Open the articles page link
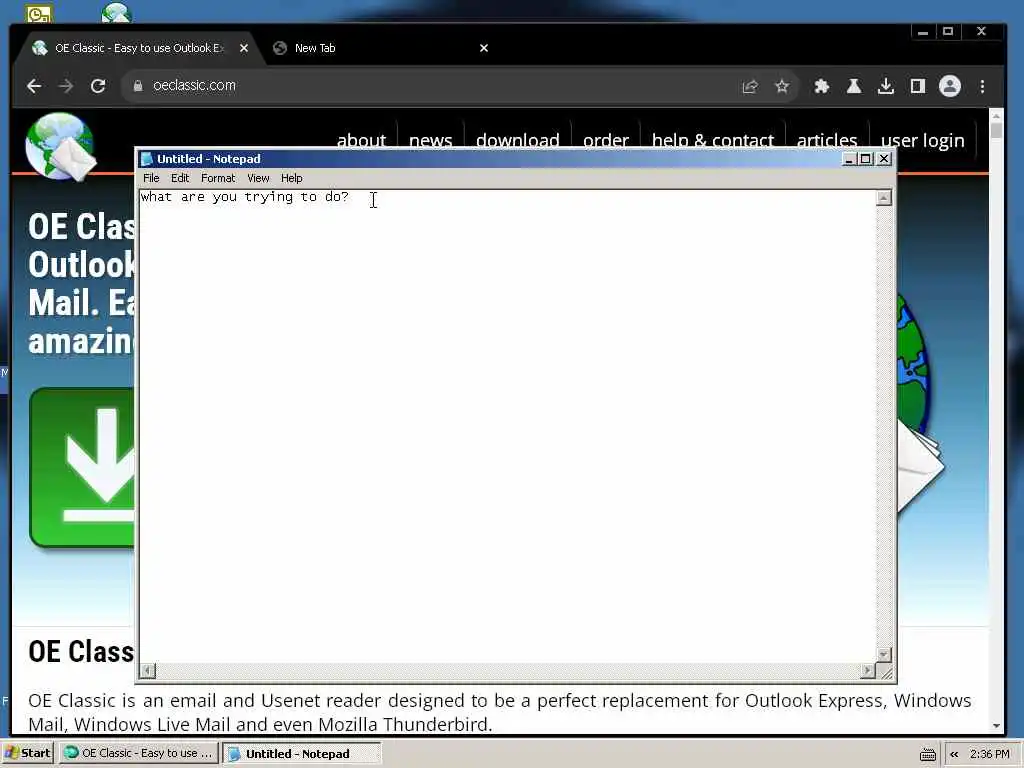 [827, 140]
